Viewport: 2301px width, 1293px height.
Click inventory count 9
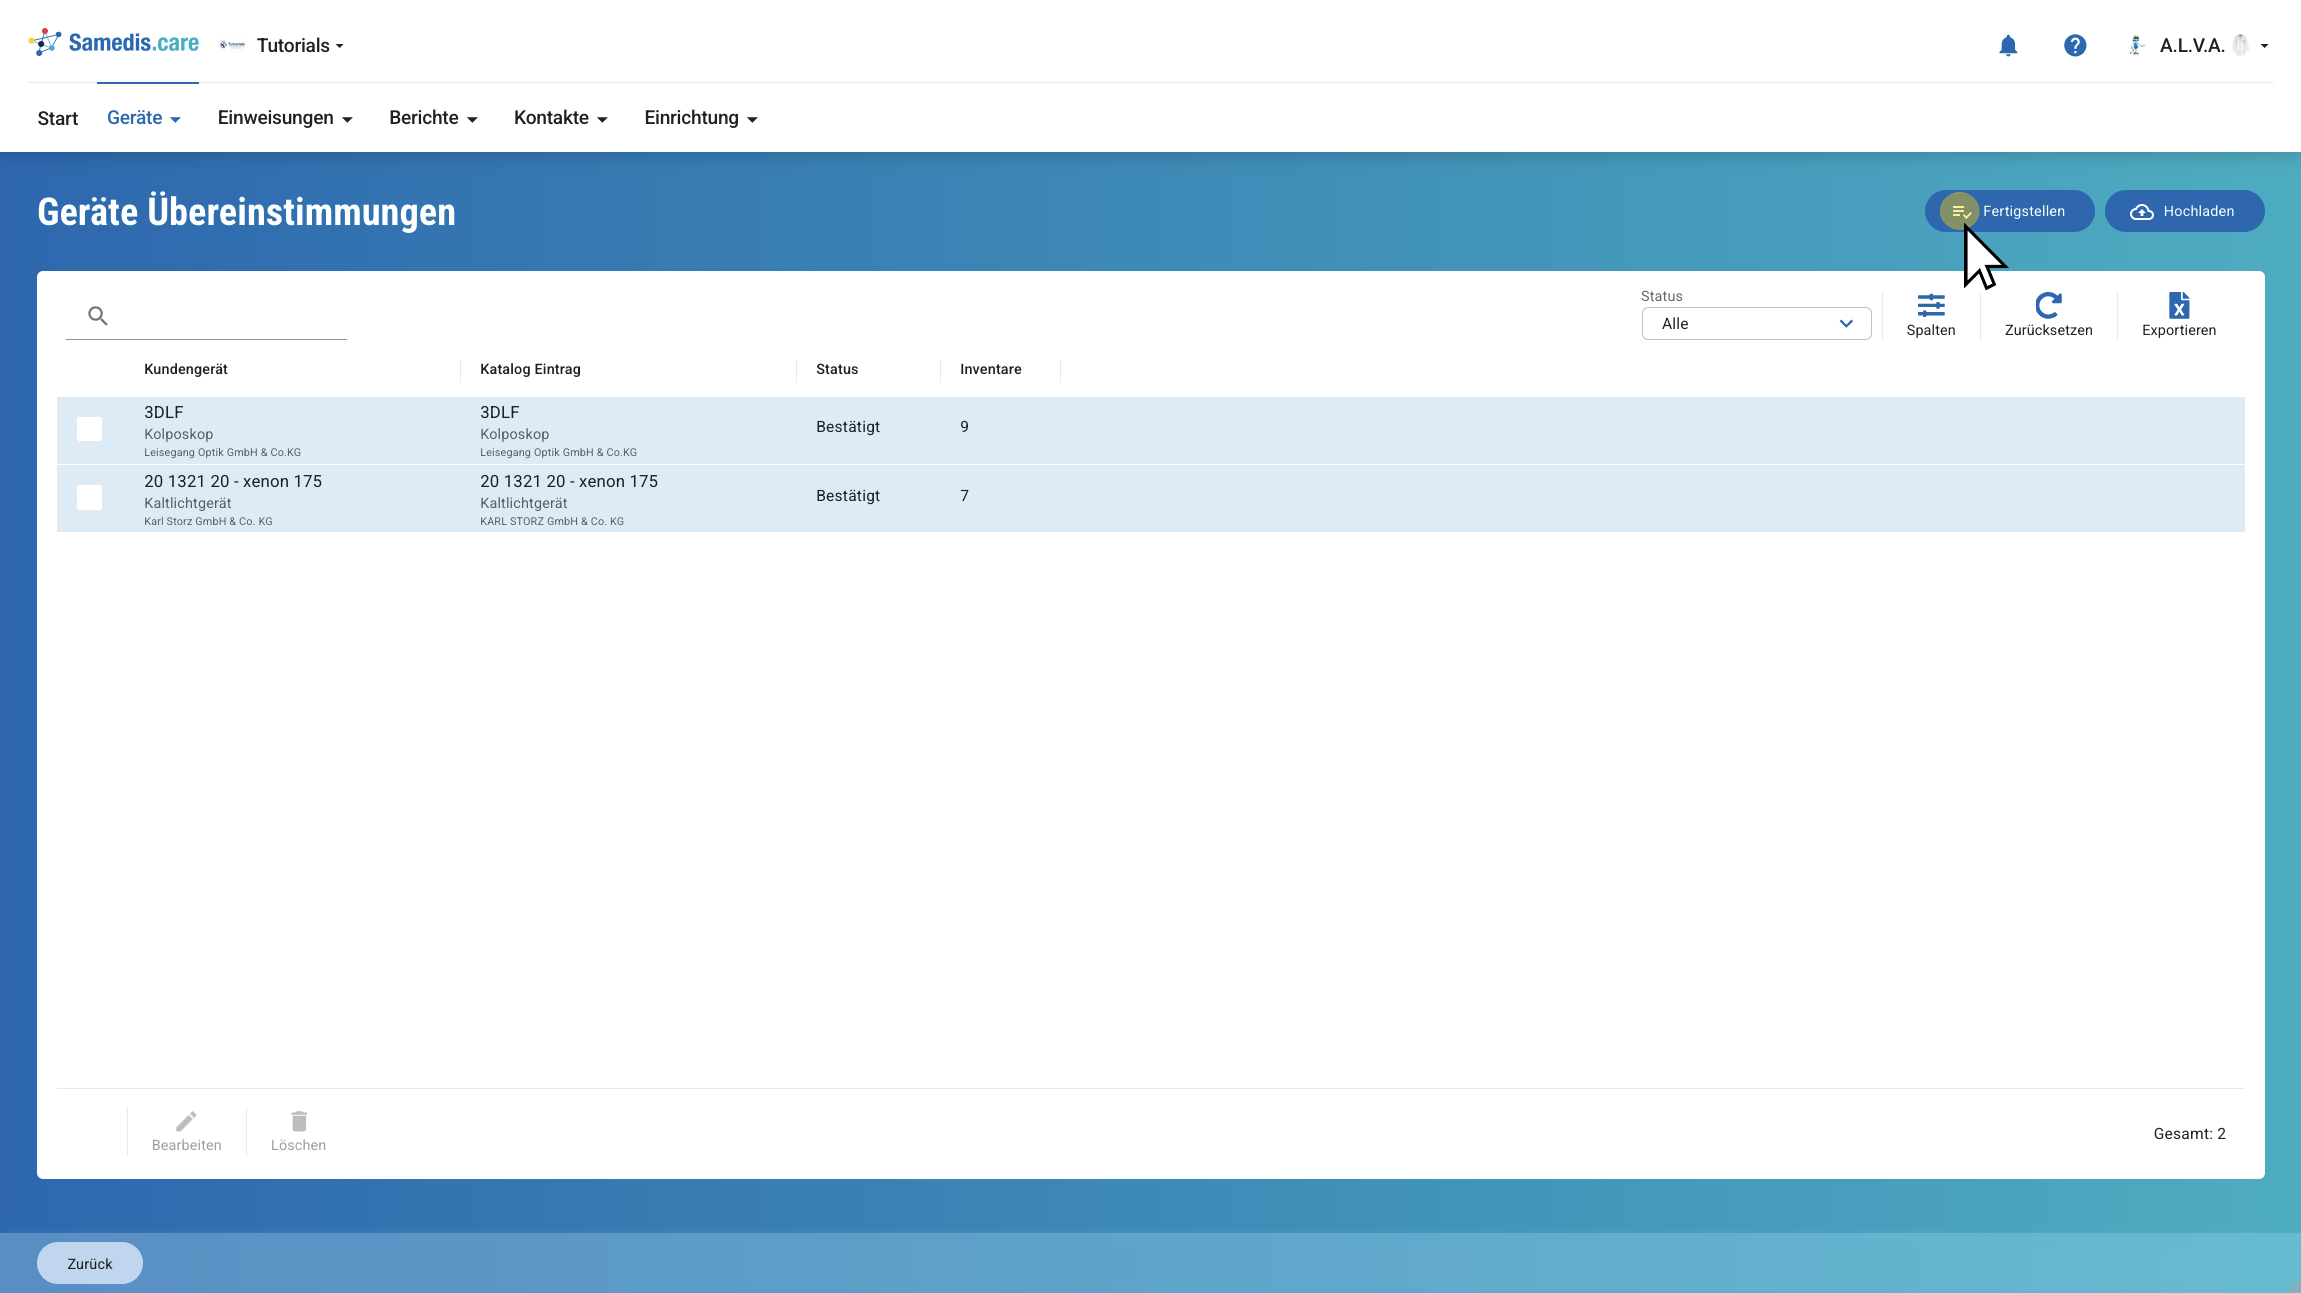(x=965, y=427)
